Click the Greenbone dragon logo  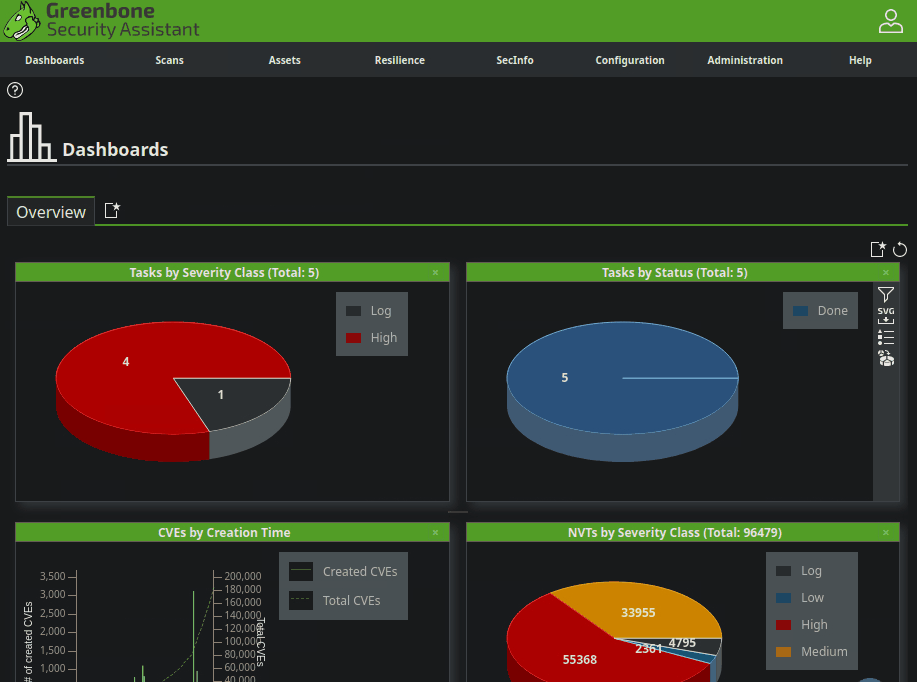(22, 21)
